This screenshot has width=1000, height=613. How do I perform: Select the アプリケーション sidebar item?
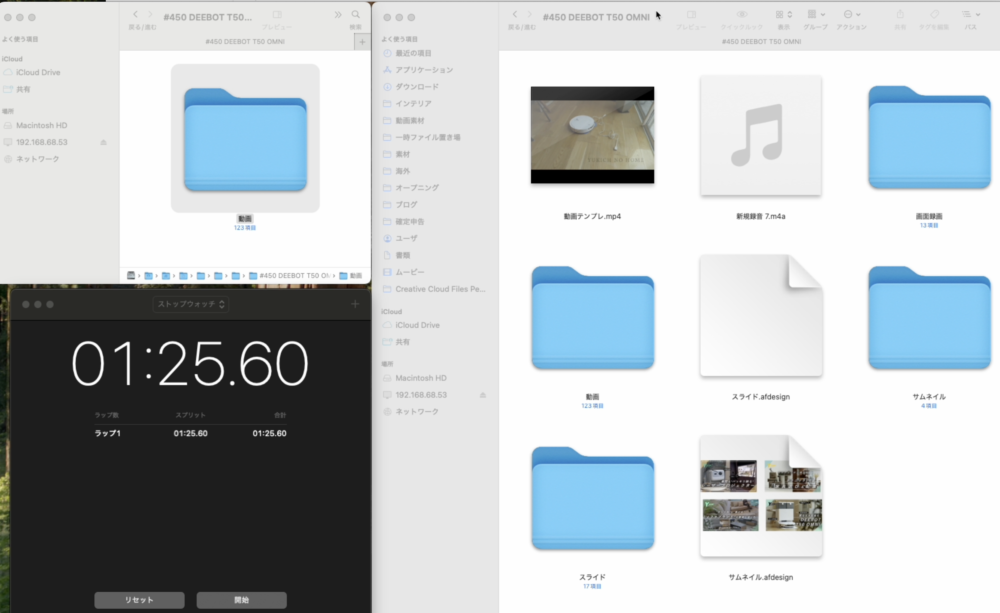coord(423,70)
